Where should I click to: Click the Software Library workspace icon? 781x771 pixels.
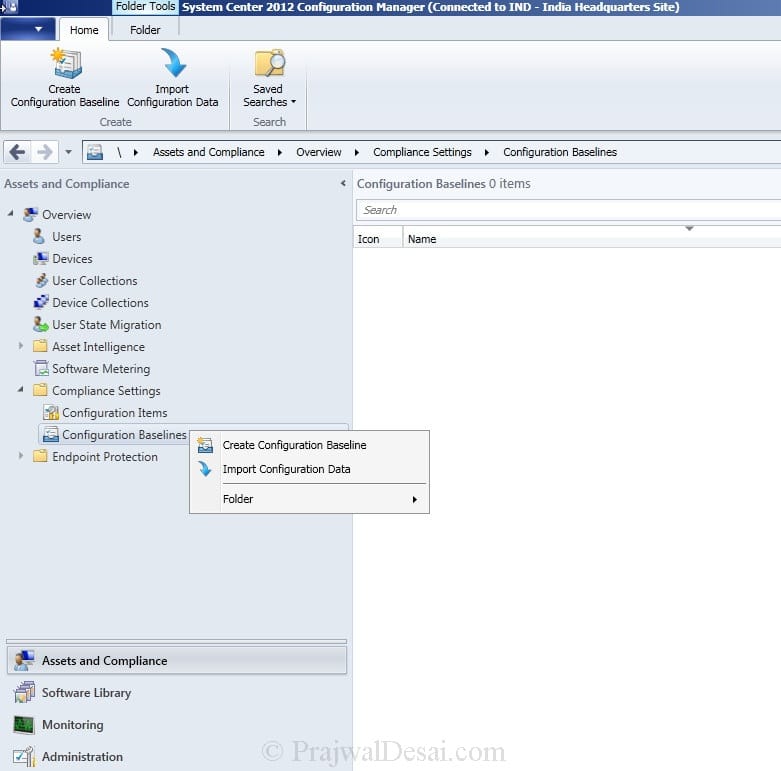pos(24,692)
